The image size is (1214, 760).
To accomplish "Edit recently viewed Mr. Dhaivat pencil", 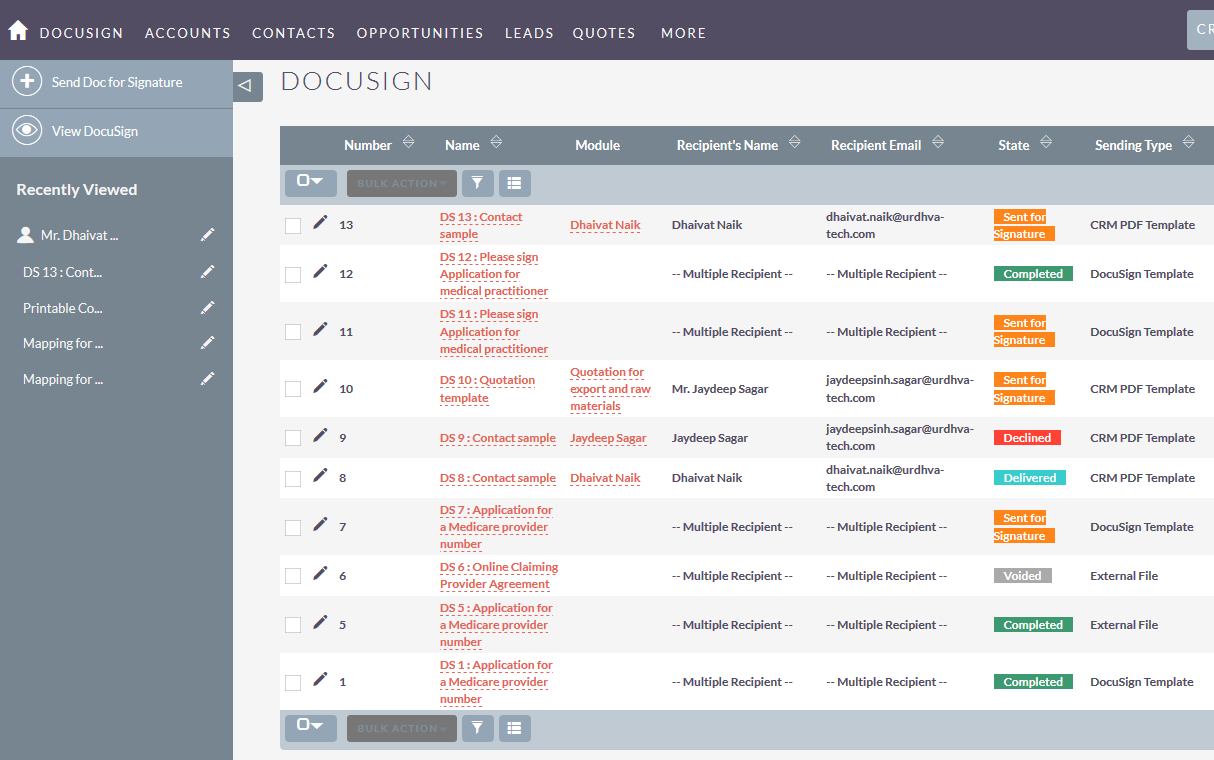I will pyautogui.click(x=207, y=235).
